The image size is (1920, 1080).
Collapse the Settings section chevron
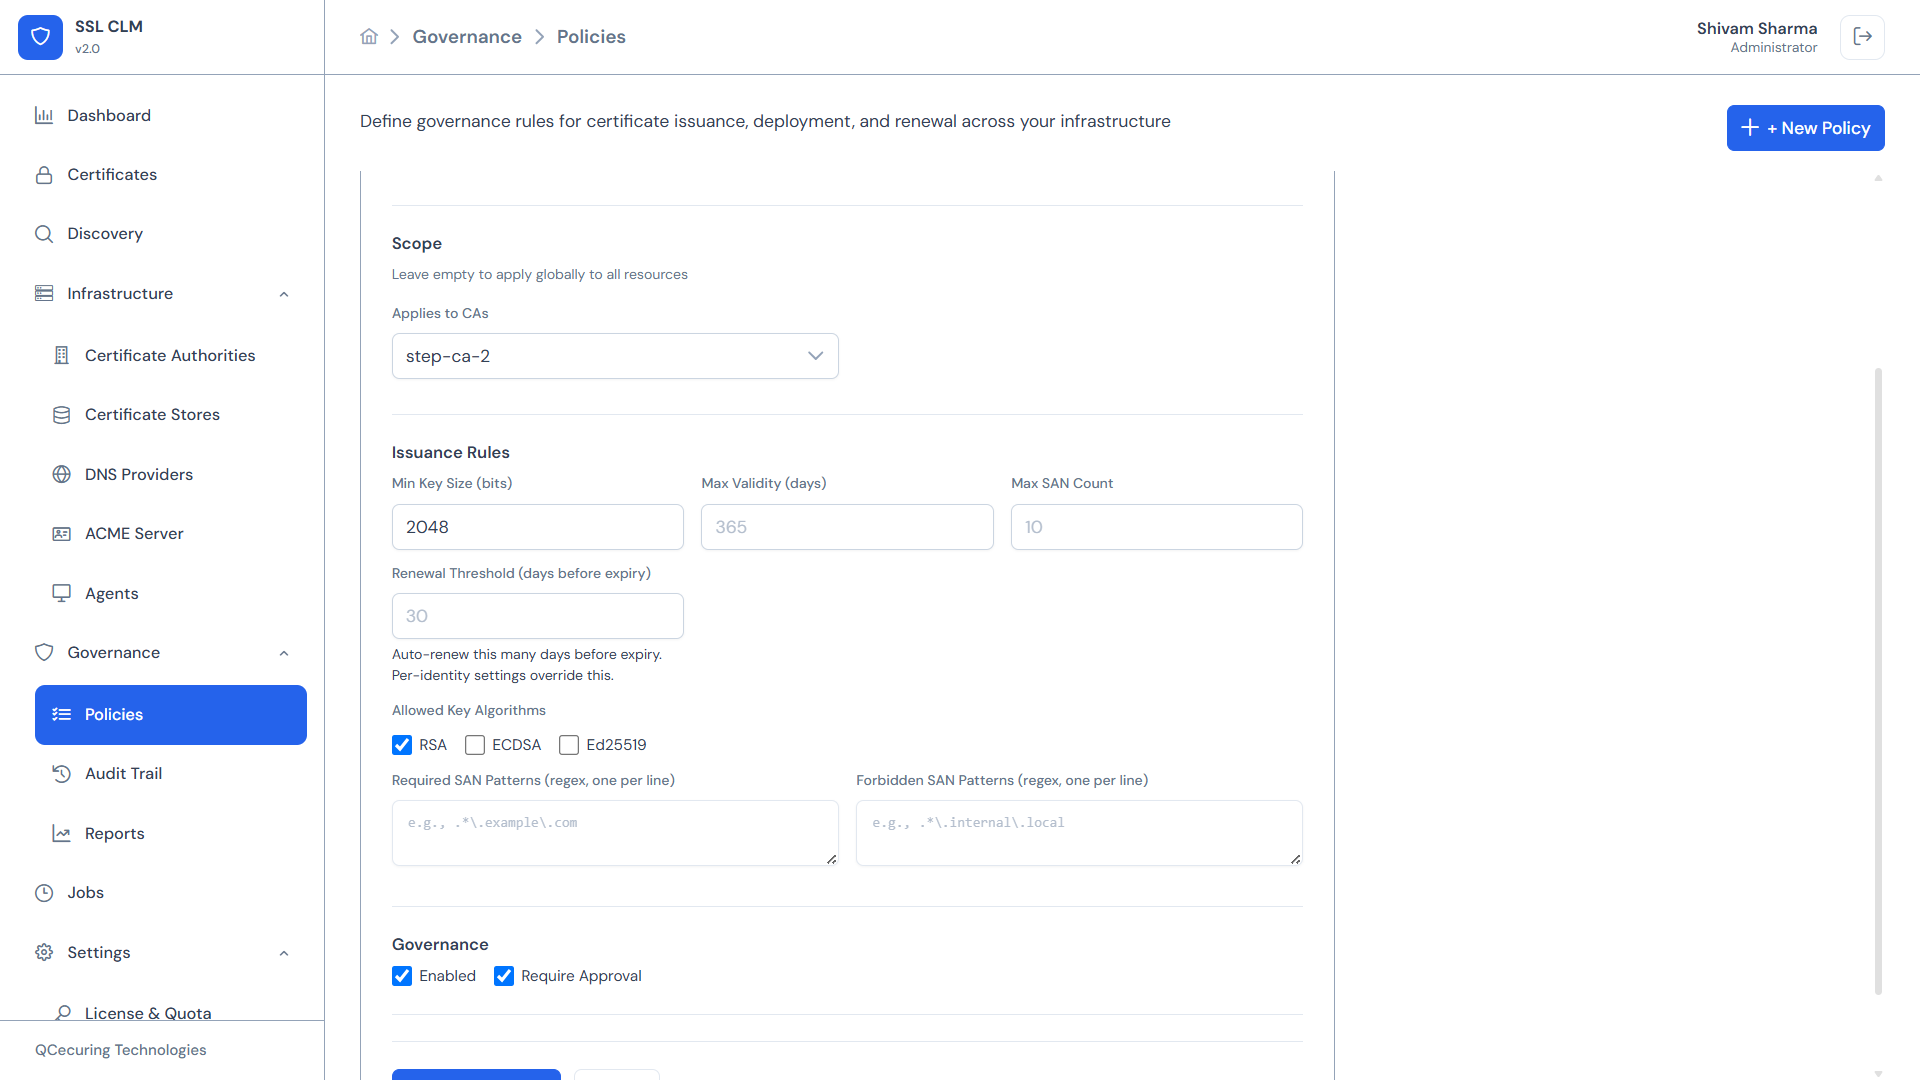(284, 953)
